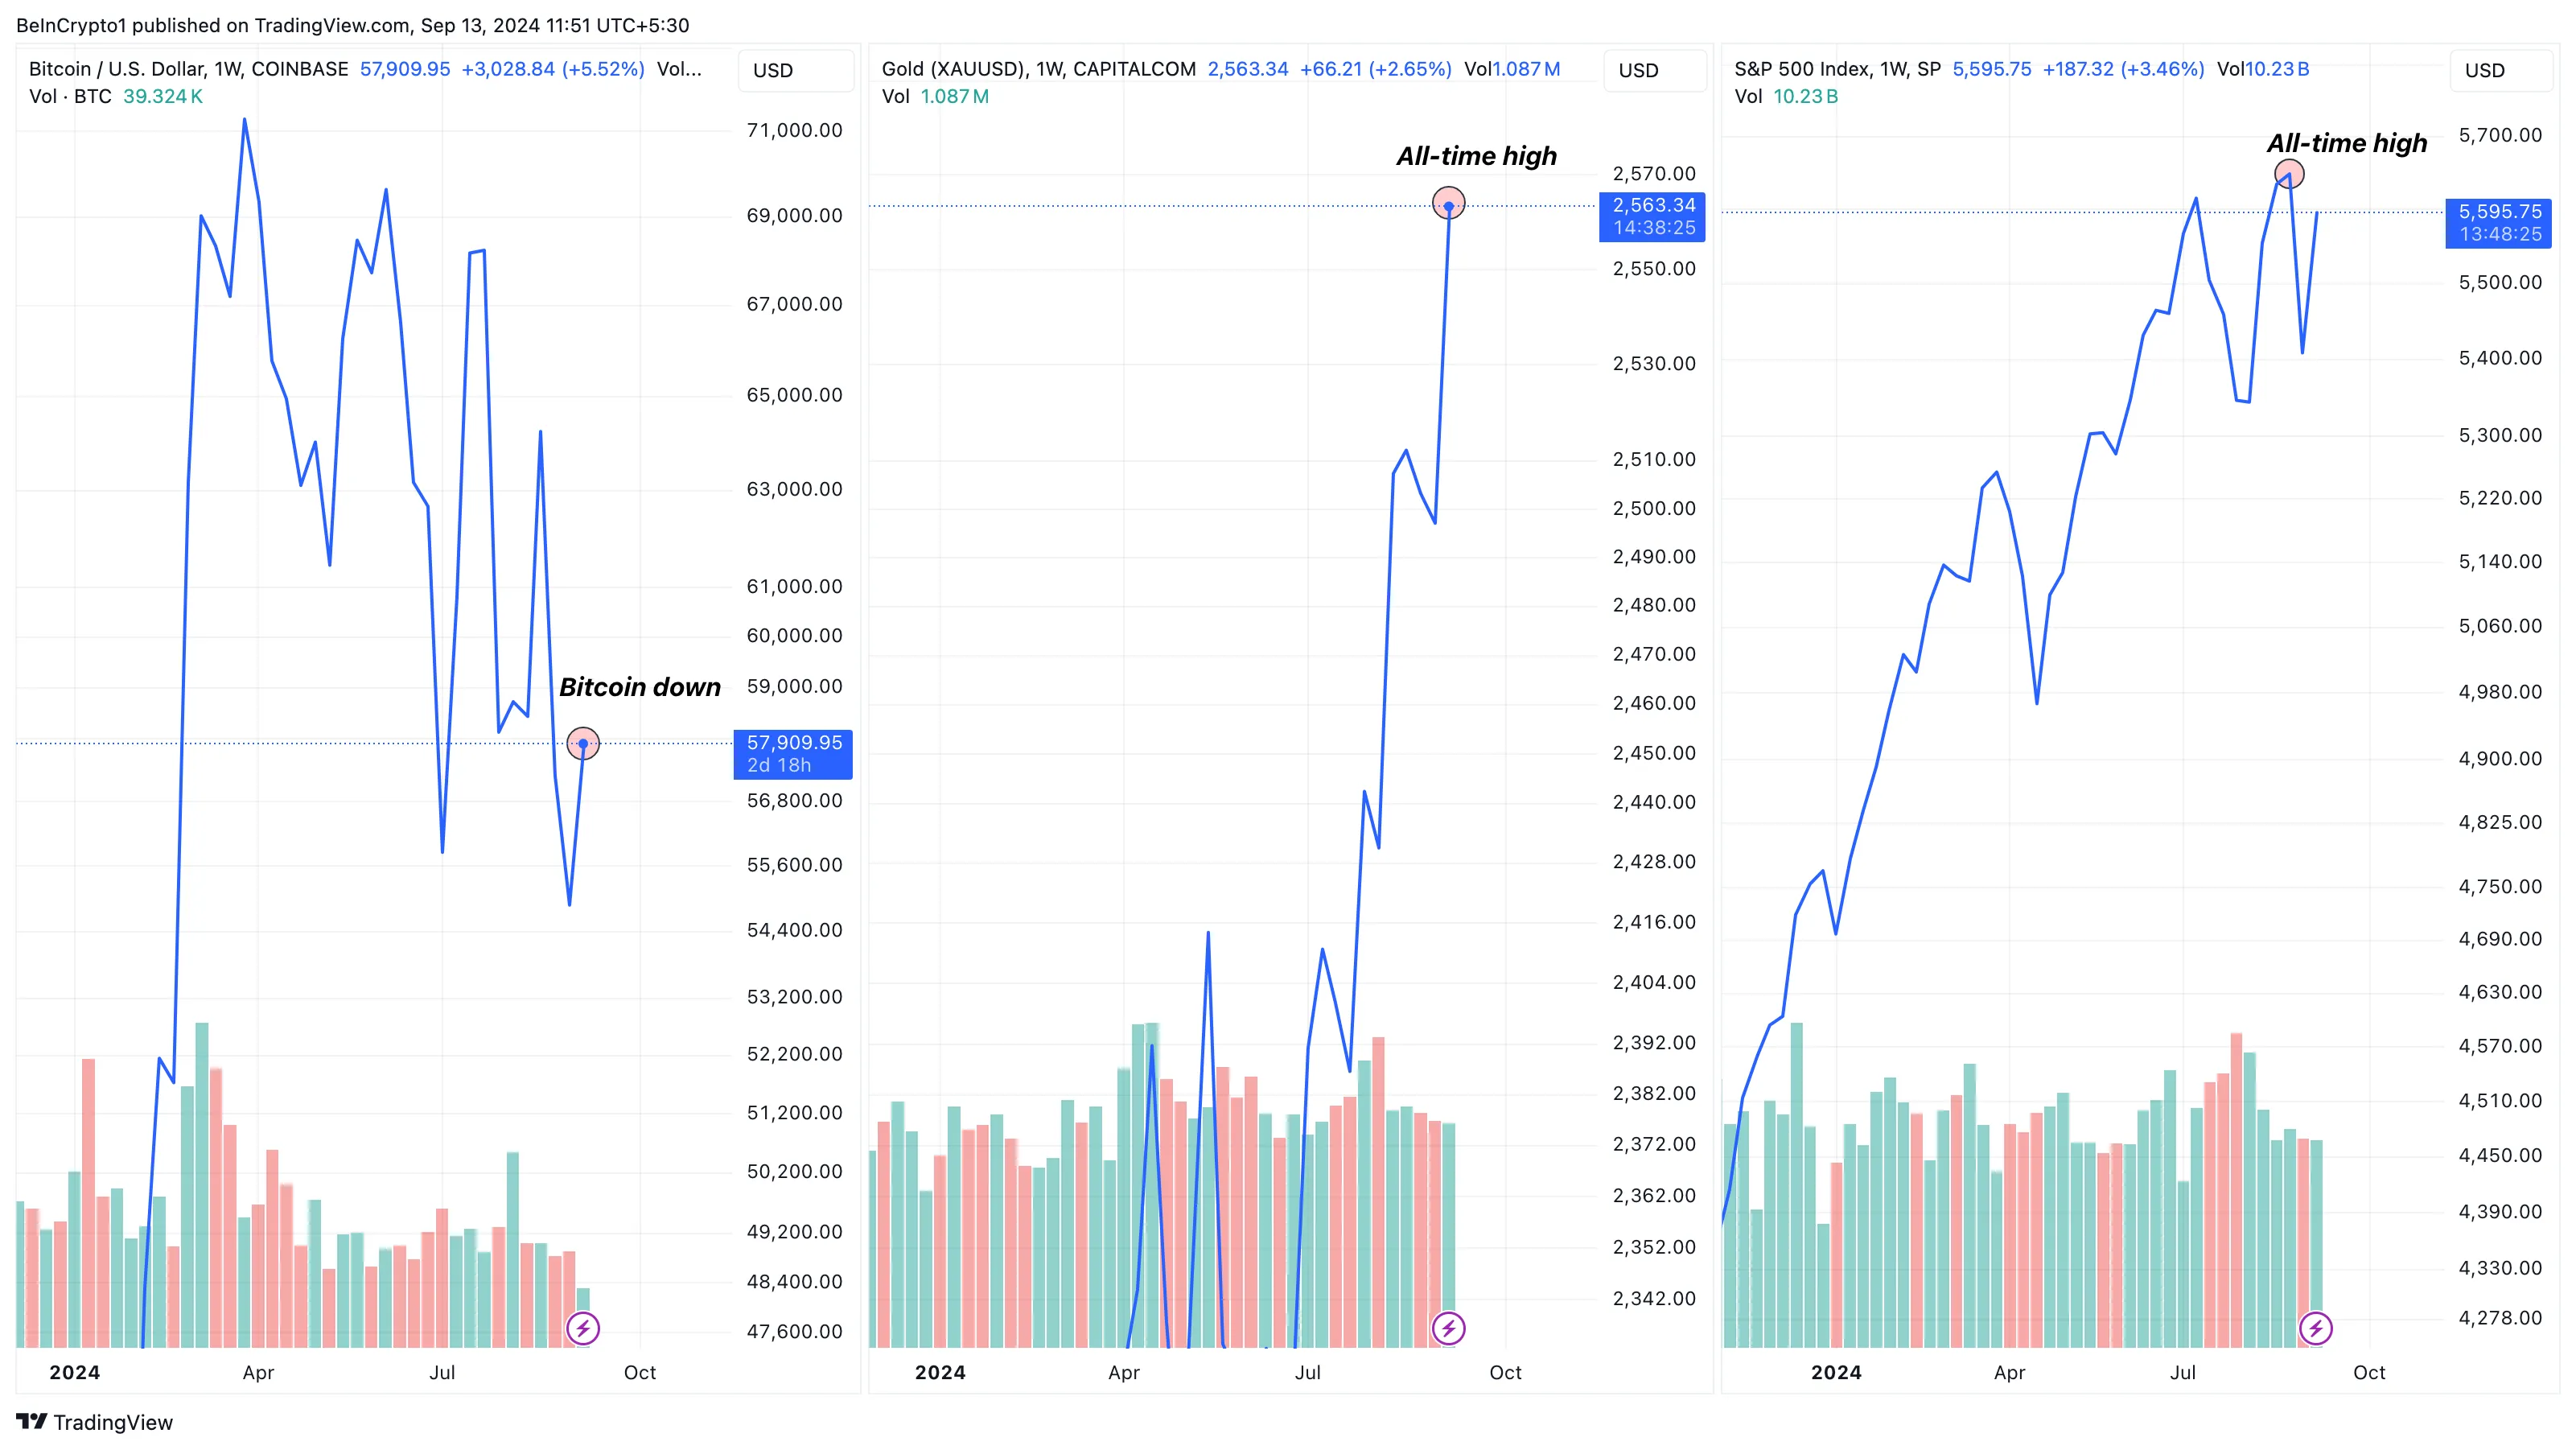Click the Bitcoin / U.S. Dollar symbol title
This screenshot has width=2576, height=1450.
pos(188,69)
